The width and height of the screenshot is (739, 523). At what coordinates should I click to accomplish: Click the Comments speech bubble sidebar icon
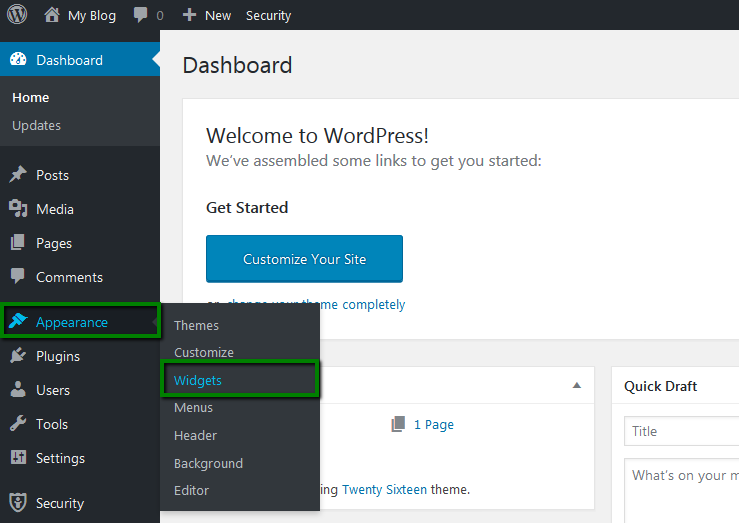[18, 276]
